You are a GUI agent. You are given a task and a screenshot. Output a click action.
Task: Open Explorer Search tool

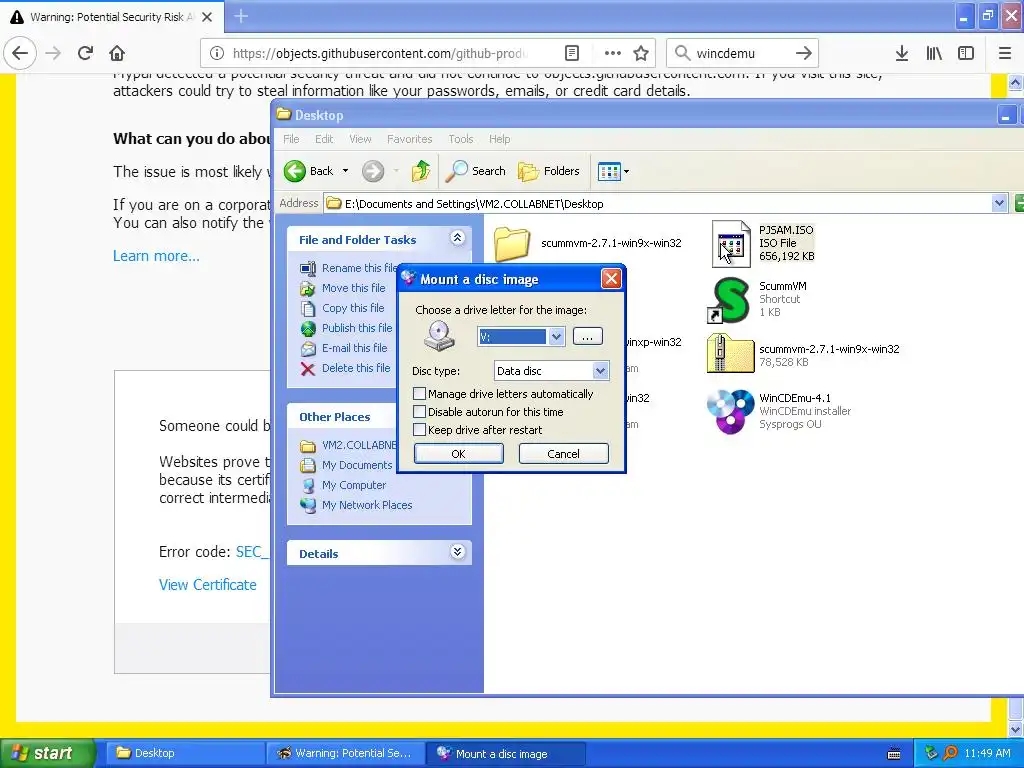point(475,171)
